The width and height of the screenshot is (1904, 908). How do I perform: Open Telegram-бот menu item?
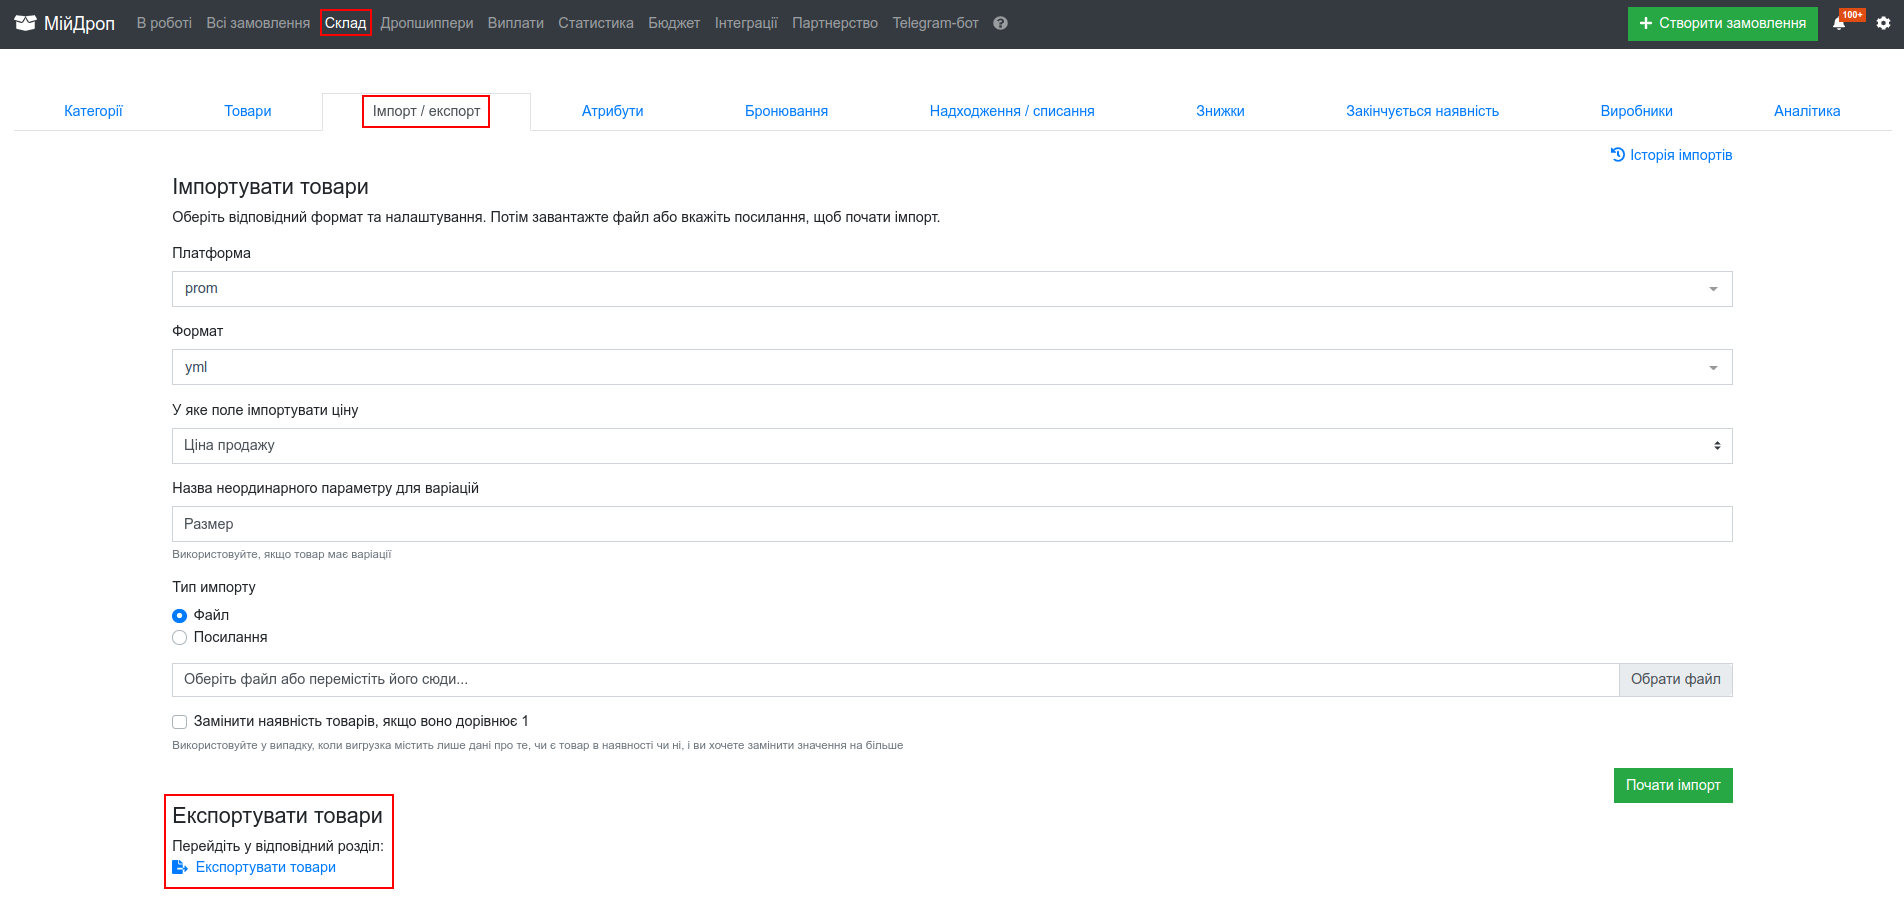[935, 23]
